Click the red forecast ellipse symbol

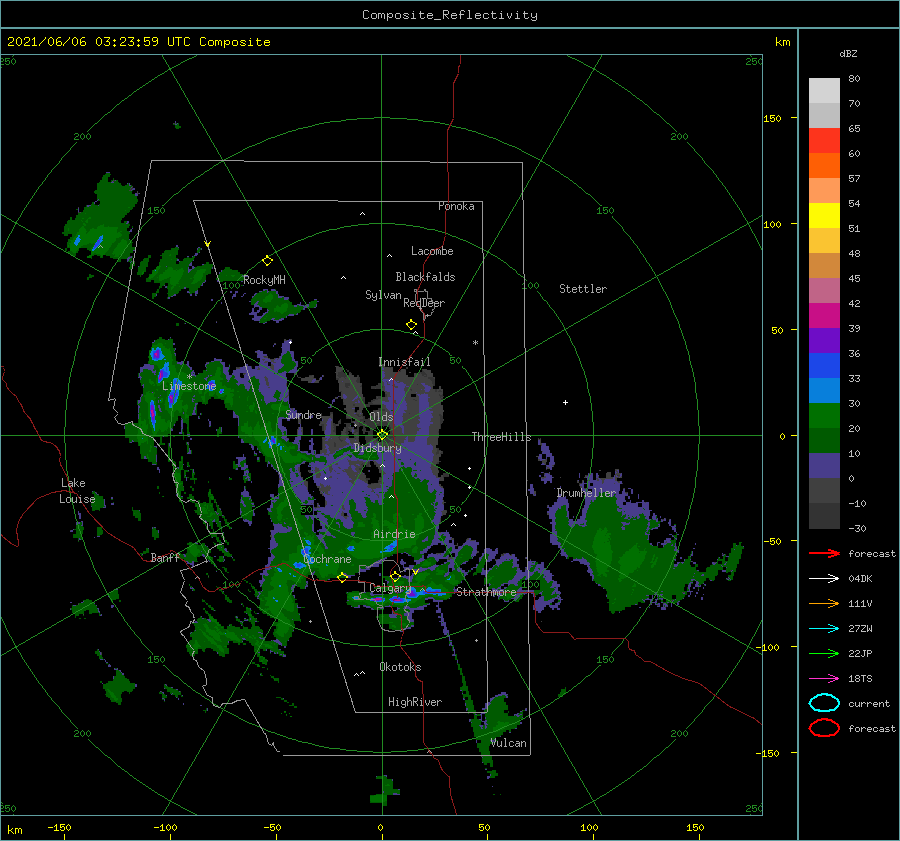click(x=824, y=728)
